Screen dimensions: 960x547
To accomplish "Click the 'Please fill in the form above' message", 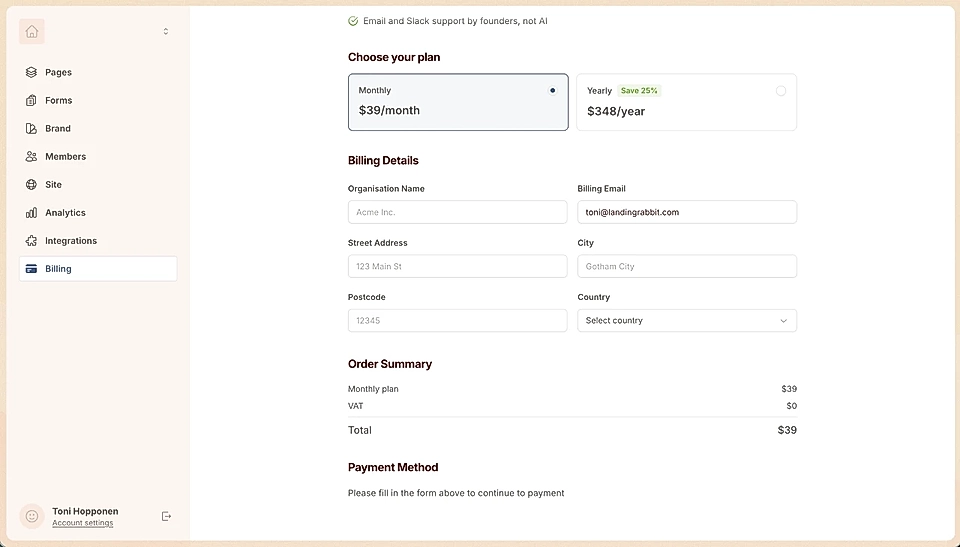I will (x=456, y=493).
